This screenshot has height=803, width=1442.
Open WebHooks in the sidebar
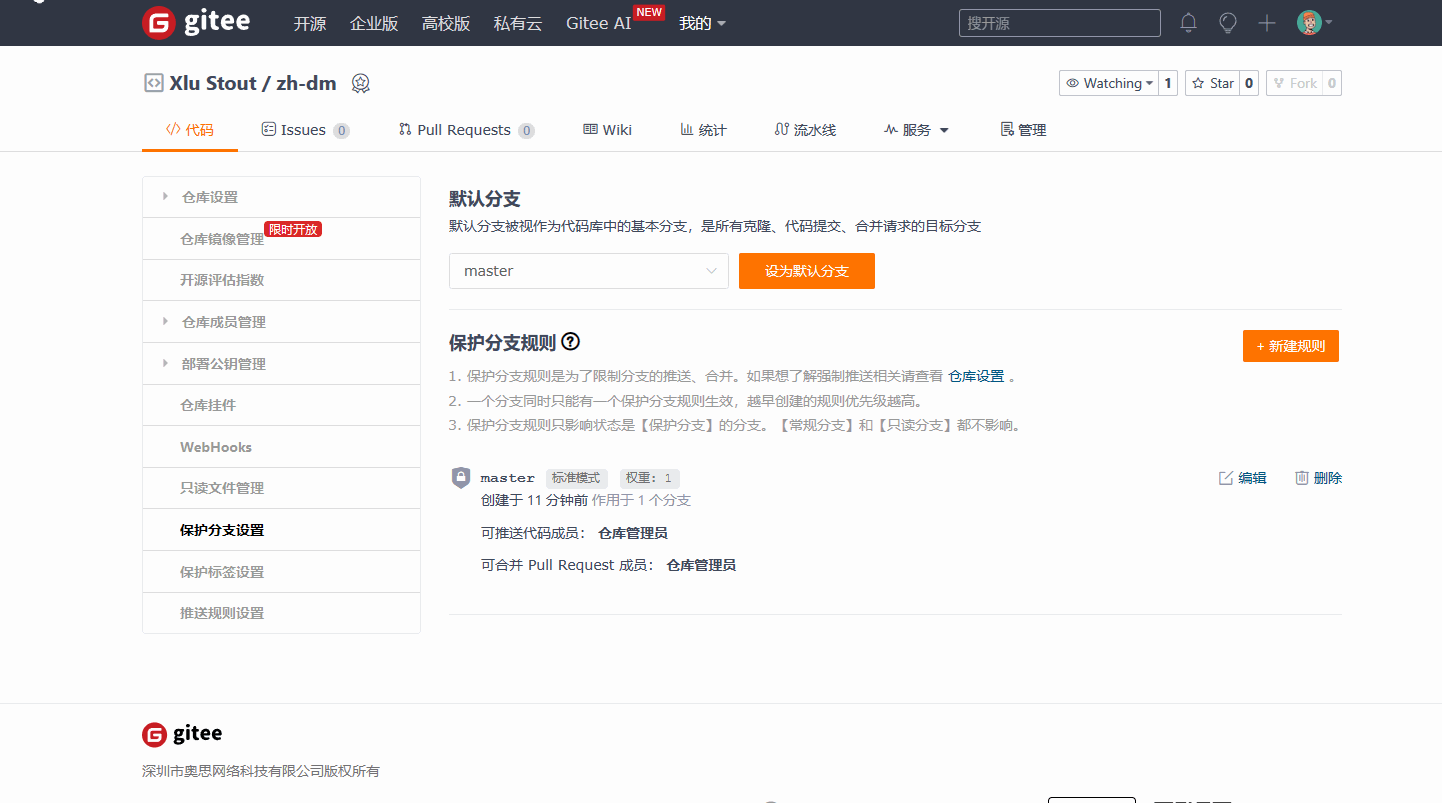tap(281, 447)
